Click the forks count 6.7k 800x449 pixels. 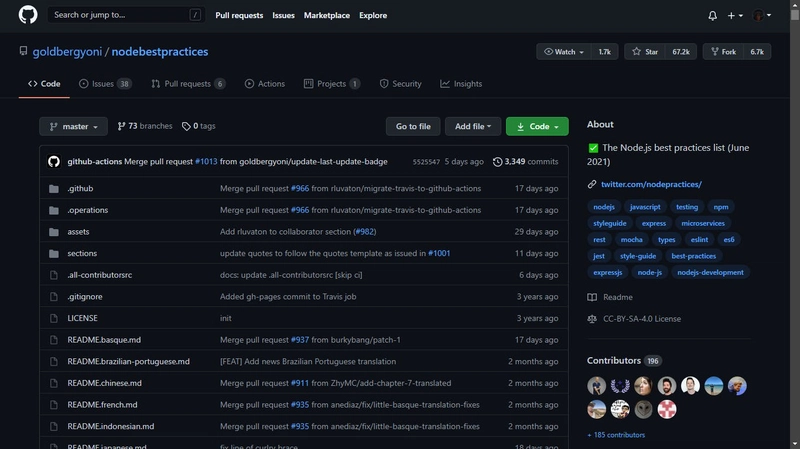(757, 52)
